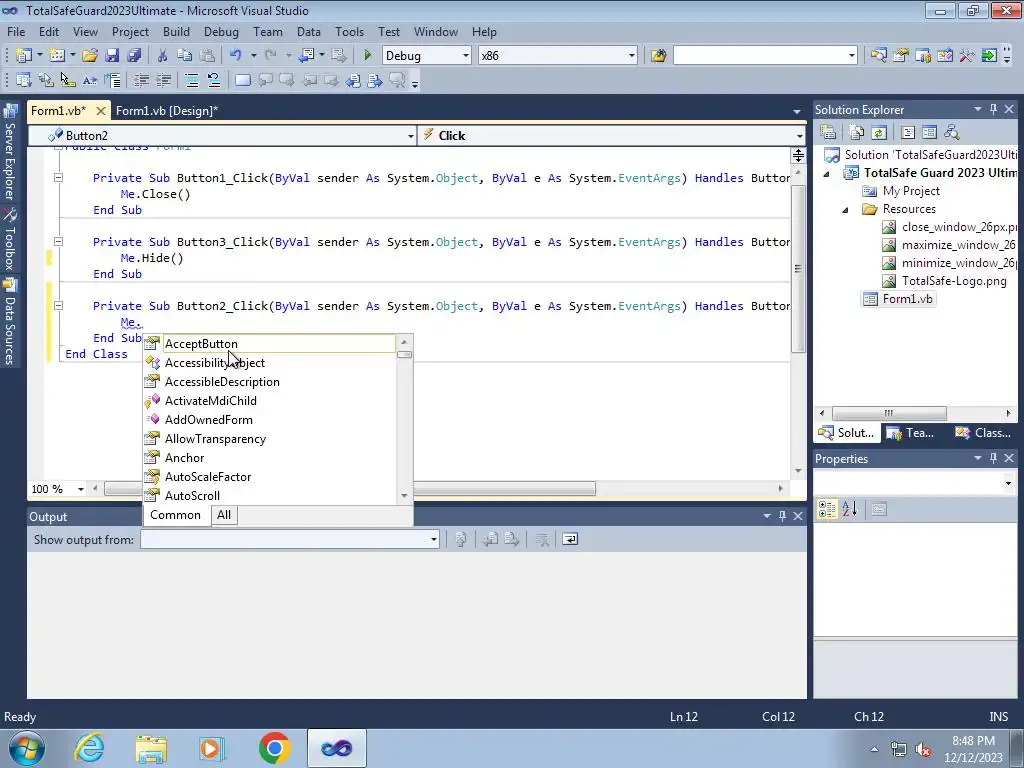Open the Team Explorer tab
Image resolution: width=1024 pixels, height=768 pixels.
(x=910, y=433)
